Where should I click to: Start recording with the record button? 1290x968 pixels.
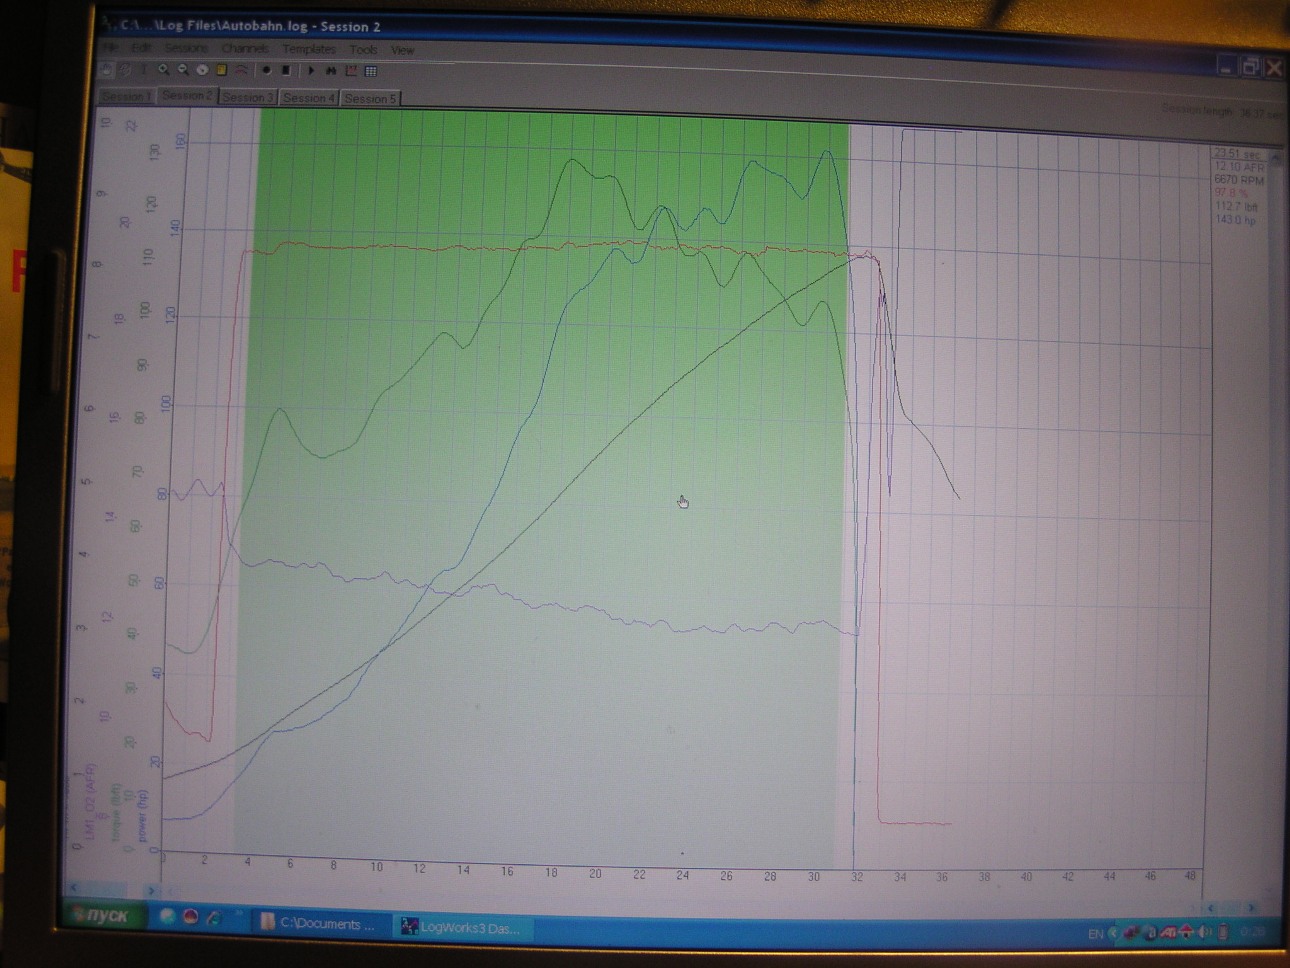[266, 71]
